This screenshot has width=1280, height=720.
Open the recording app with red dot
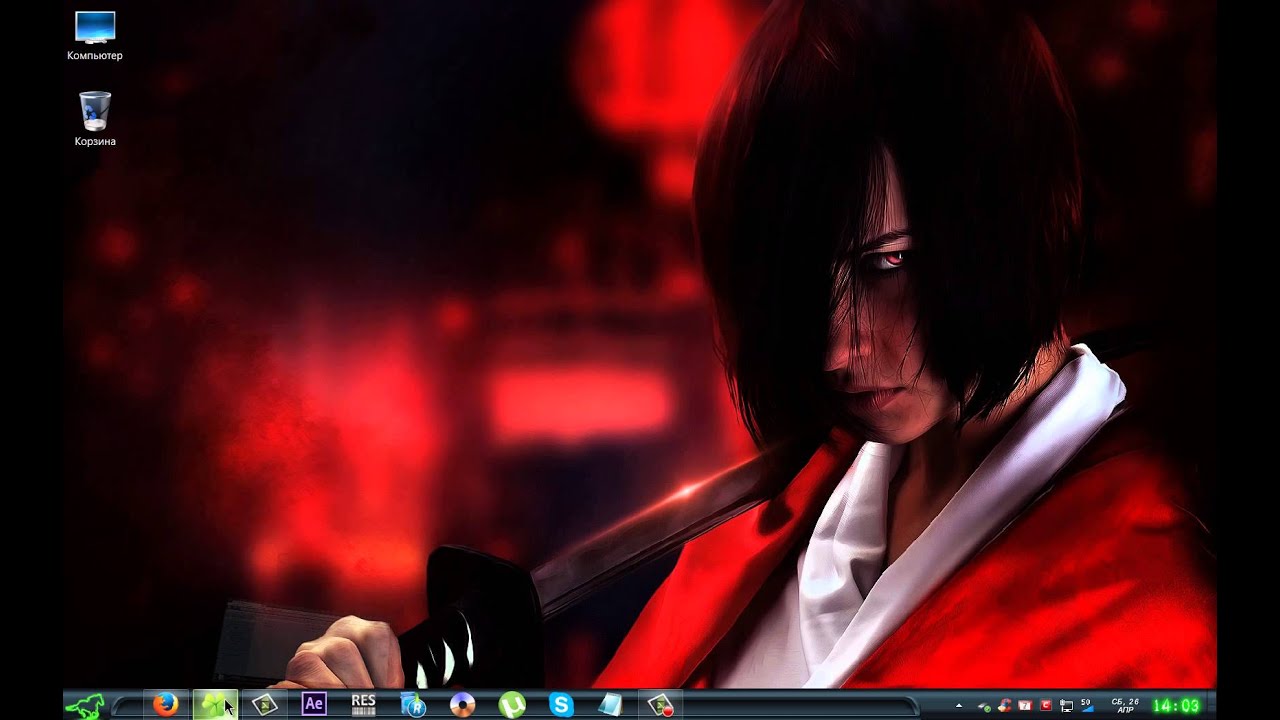coord(660,705)
